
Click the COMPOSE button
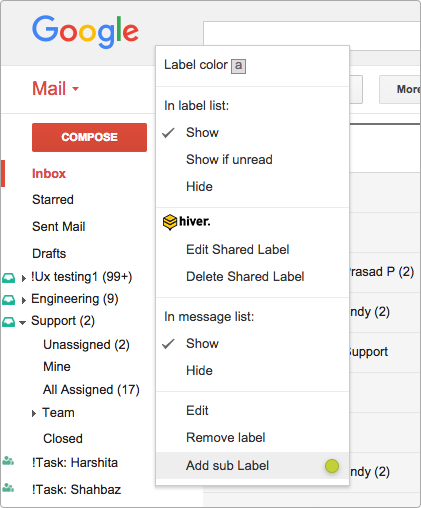[89, 137]
